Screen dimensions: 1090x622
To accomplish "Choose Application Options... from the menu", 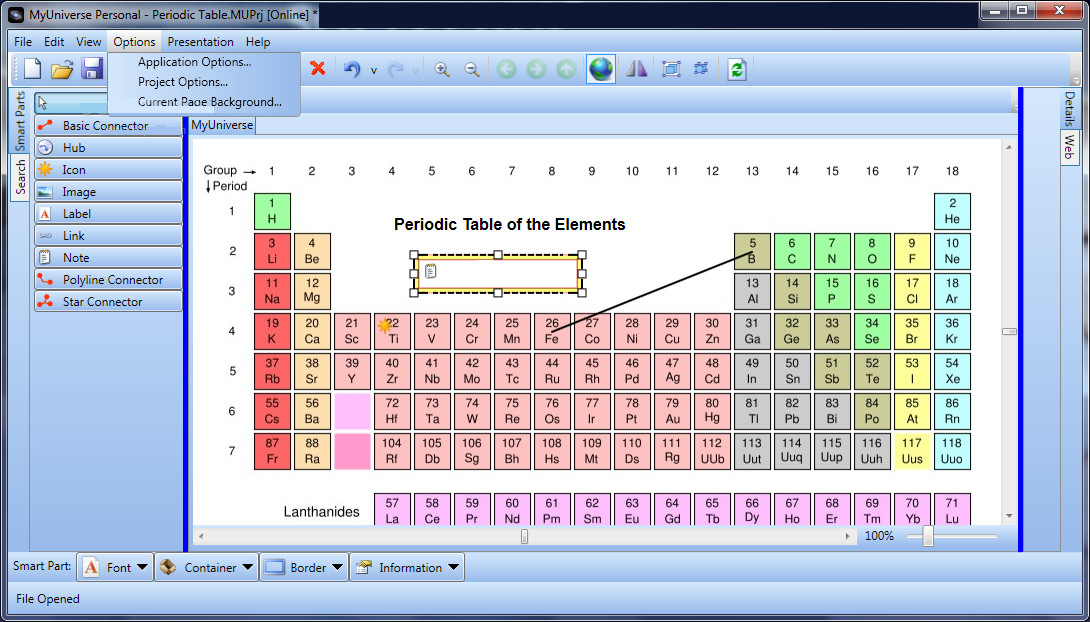I will [x=195, y=62].
